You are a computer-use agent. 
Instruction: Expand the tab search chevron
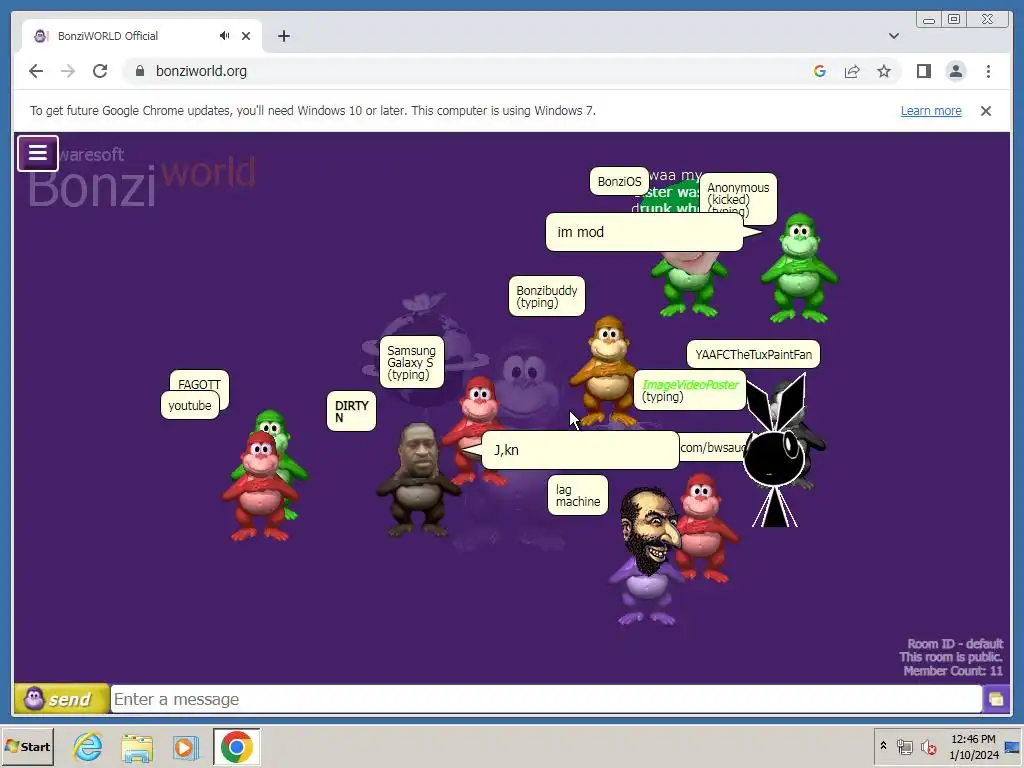coord(893,36)
